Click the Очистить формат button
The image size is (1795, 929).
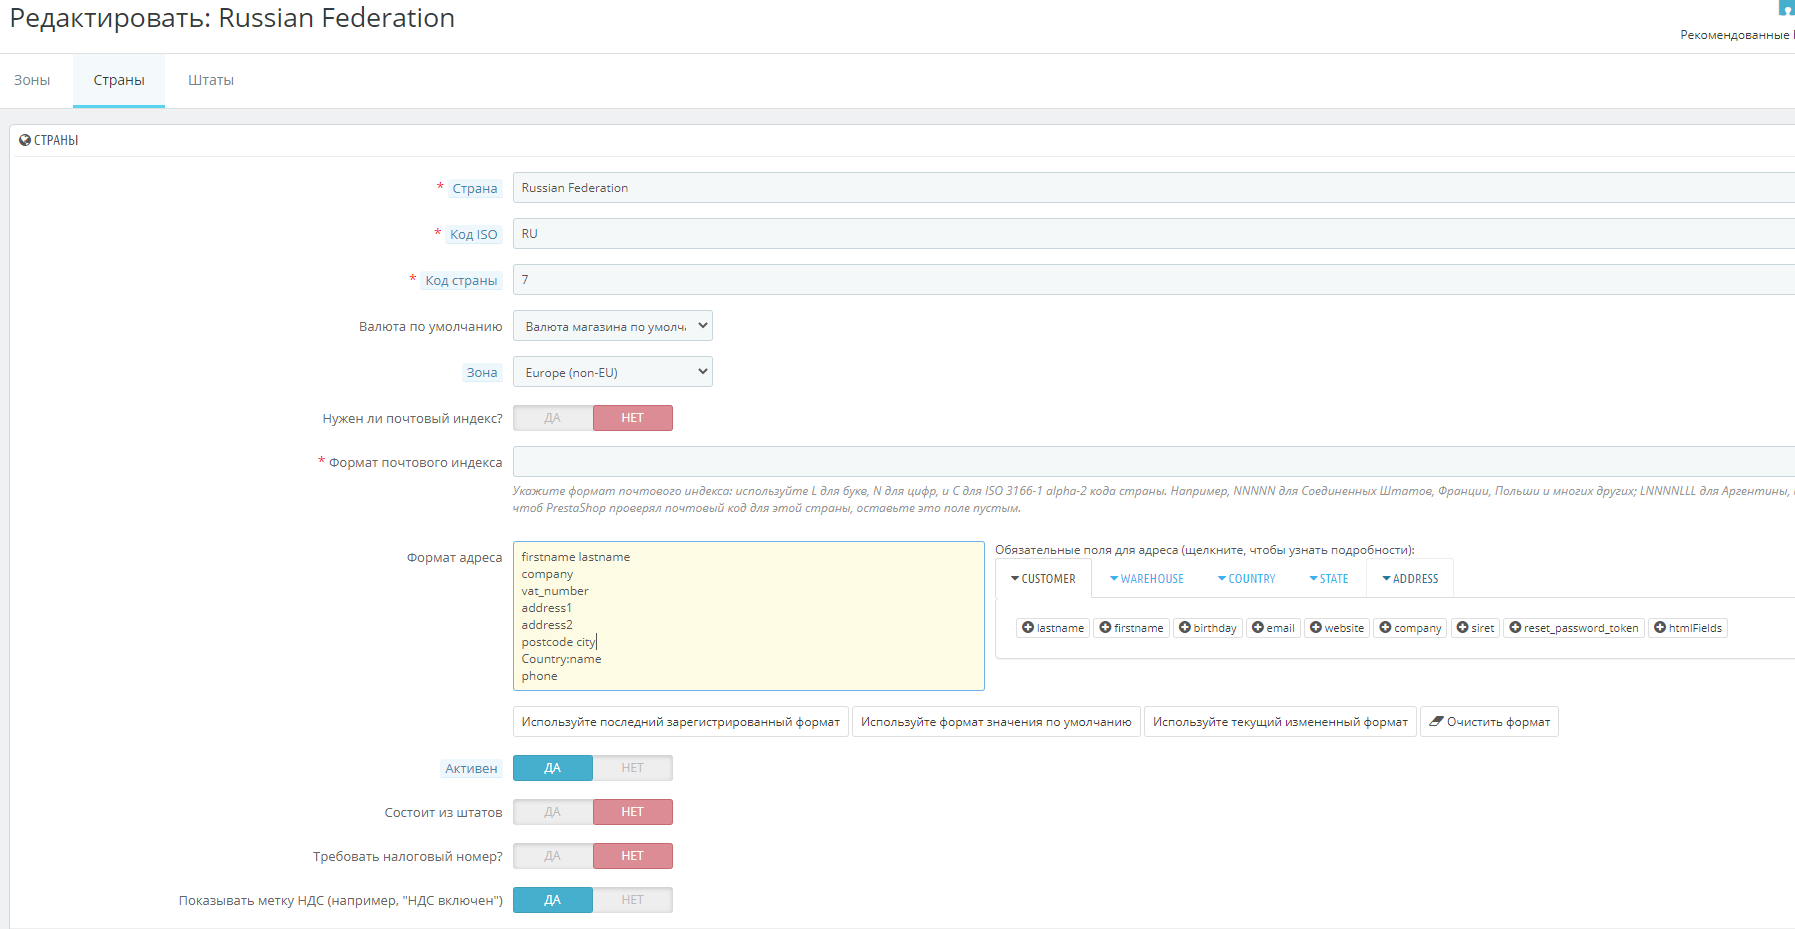[x=1489, y=722]
